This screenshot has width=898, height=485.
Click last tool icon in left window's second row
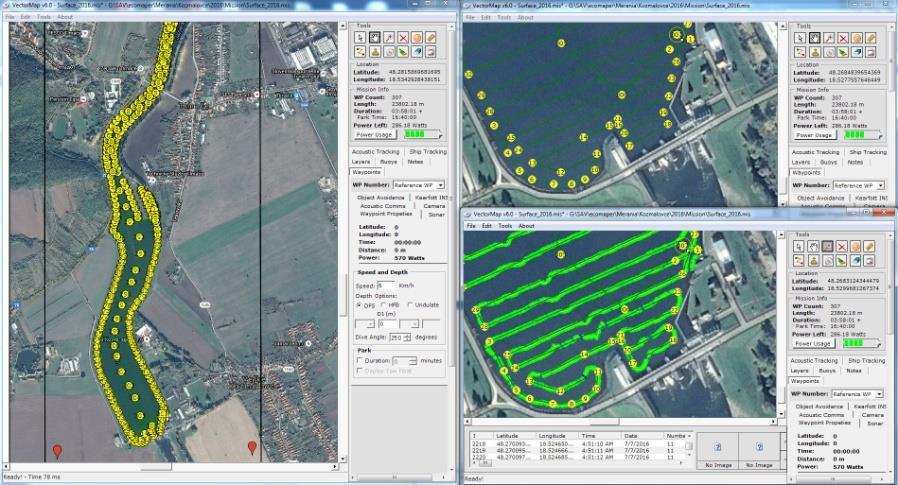coord(431,52)
